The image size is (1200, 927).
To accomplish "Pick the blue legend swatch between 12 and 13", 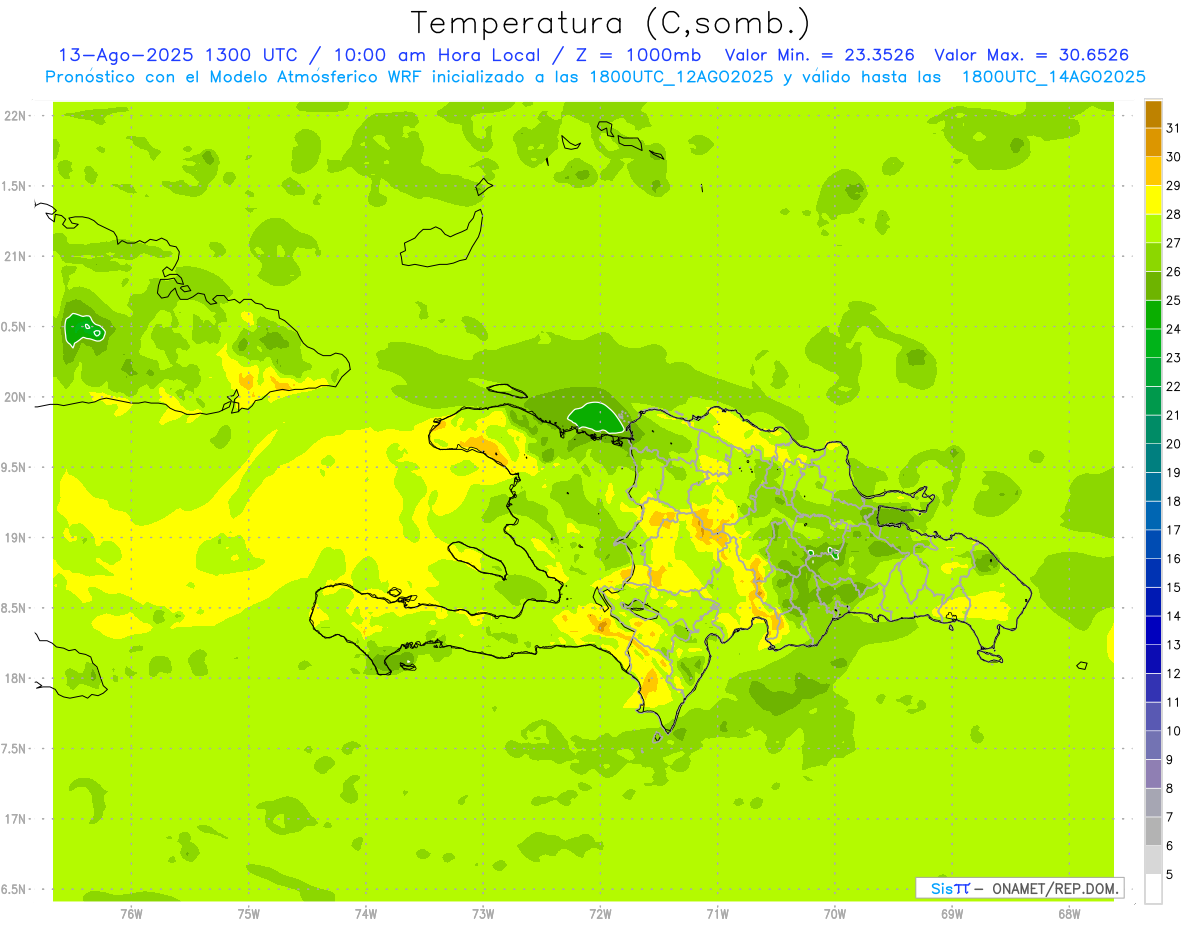I will [x=1153, y=659].
